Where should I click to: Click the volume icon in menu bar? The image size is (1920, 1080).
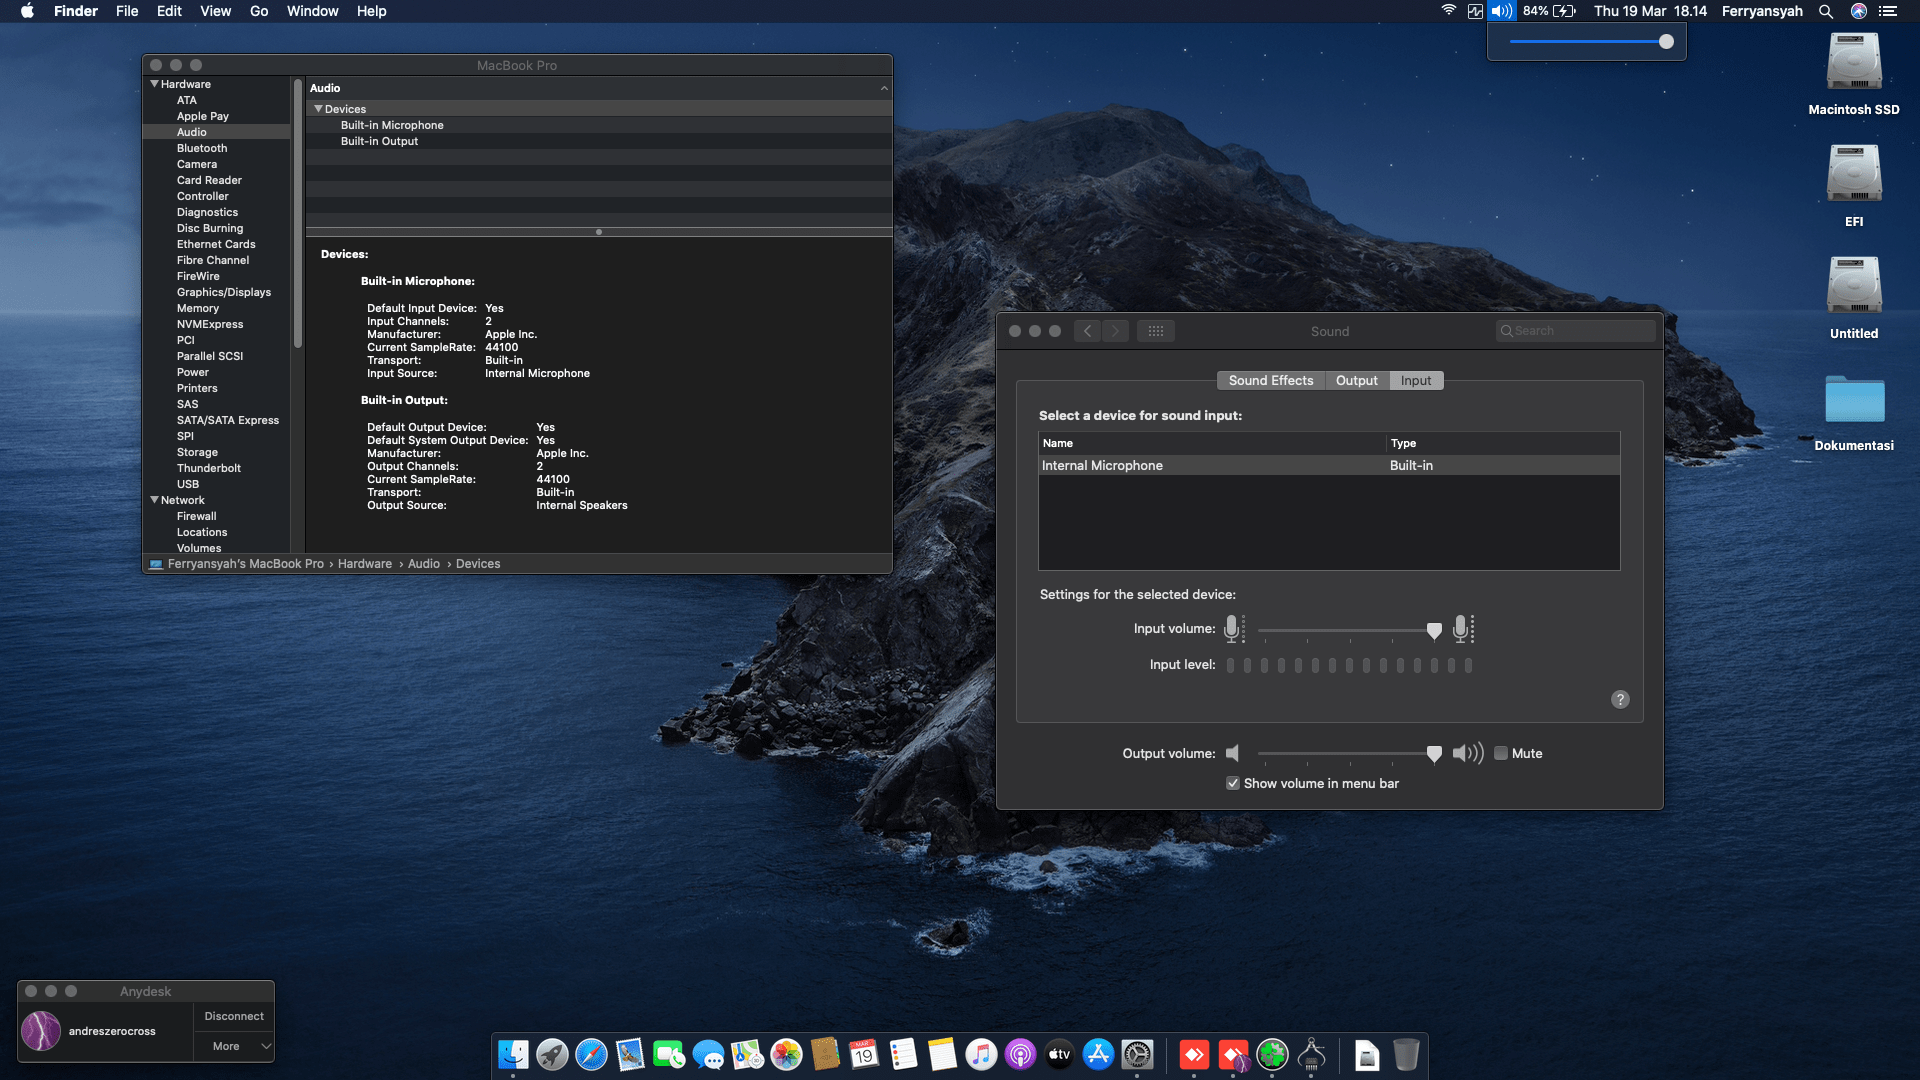click(x=1501, y=11)
